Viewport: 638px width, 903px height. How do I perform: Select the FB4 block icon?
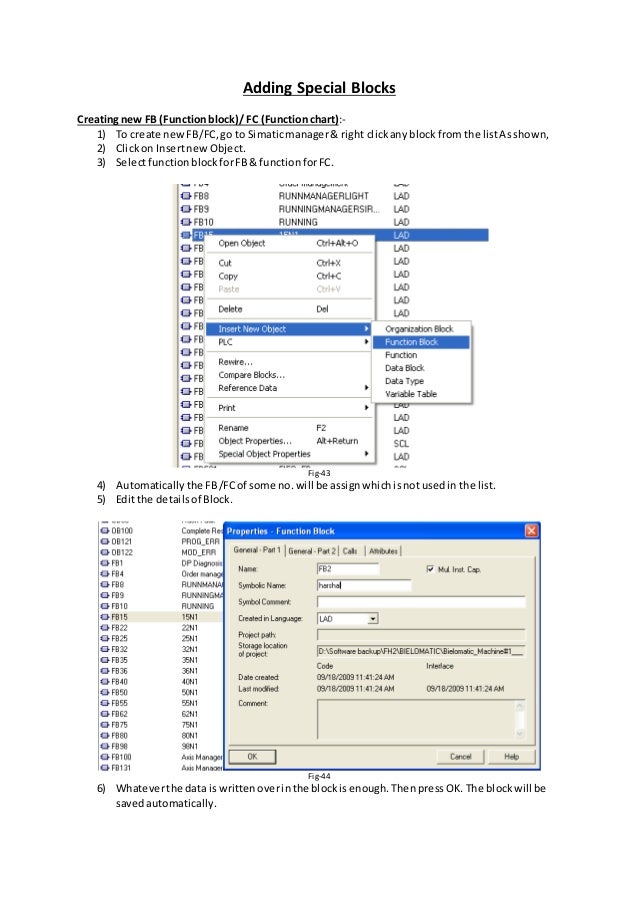[x=105, y=574]
